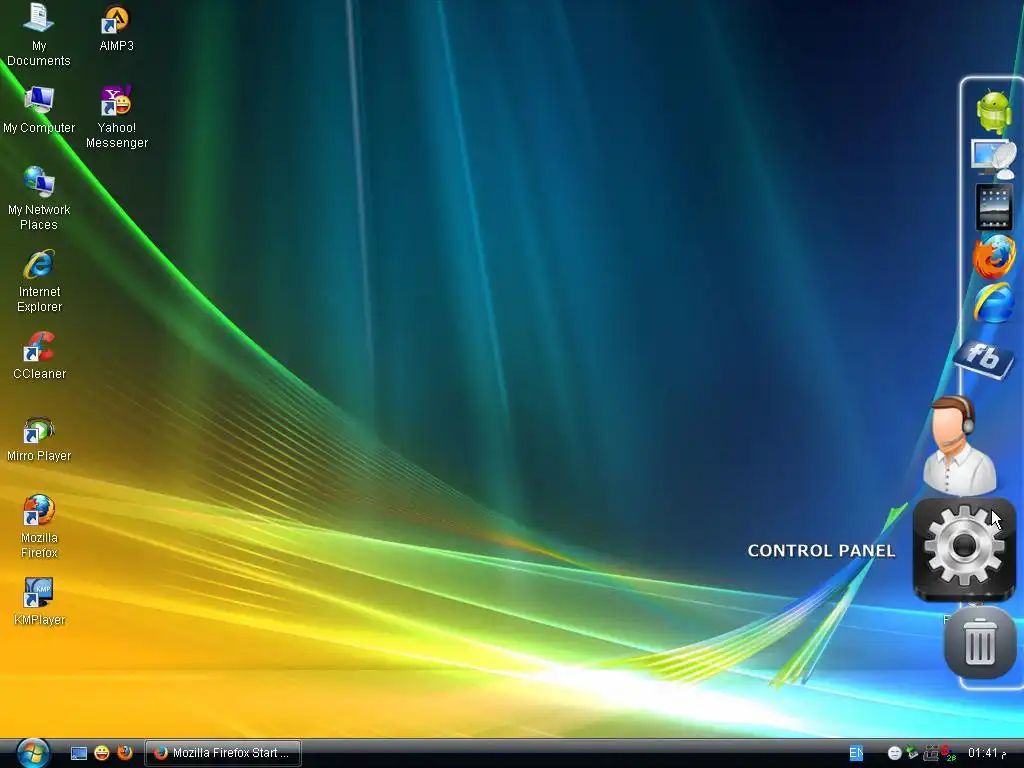
Task: Click Show Desktop in quick launch
Action: tap(79, 753)
